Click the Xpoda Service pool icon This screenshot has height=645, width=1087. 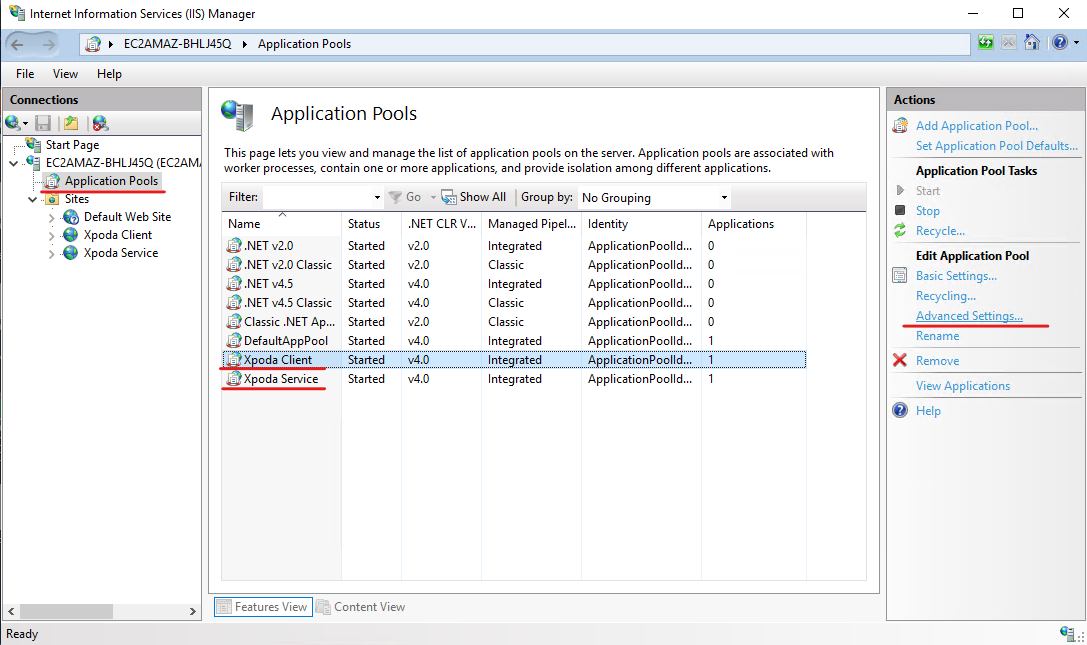point(234,379)
